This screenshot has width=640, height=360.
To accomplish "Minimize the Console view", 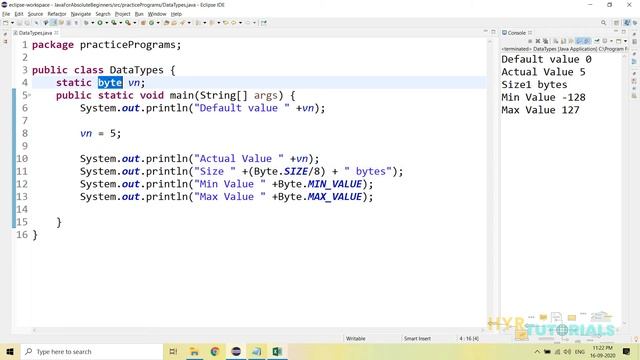I will pyautogui.click(x=616, y=31).
